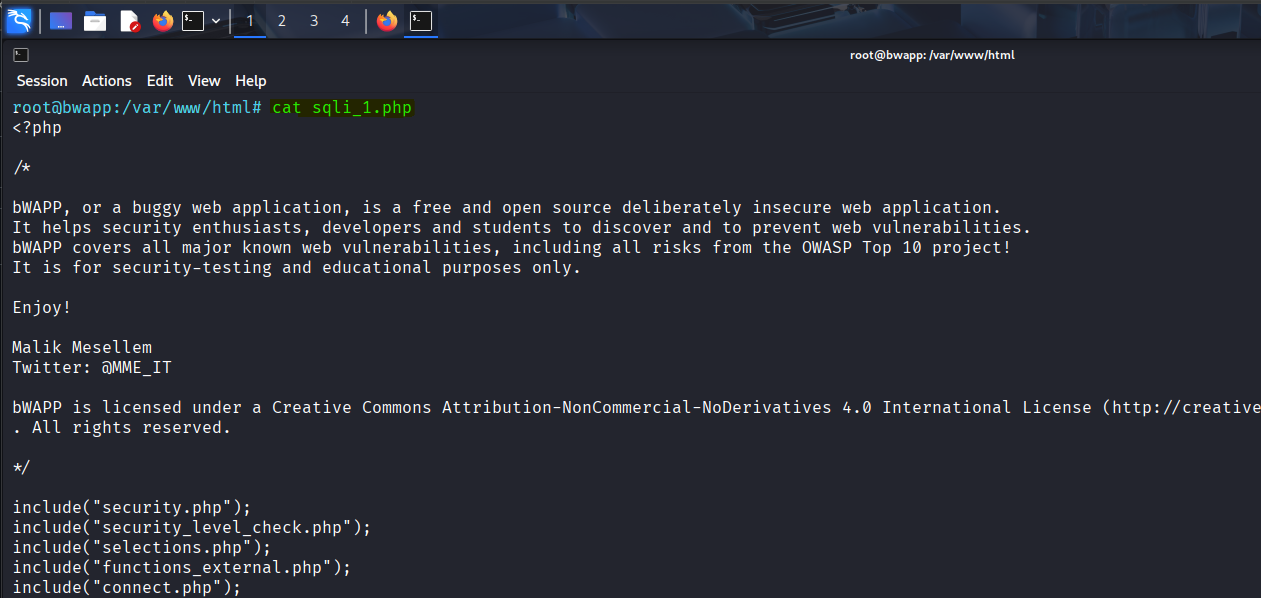Image resolution: width=1261 pixels, height=598 pixels.
Task: Click the Enjoy! line
Action: click(x=42, y=307)
